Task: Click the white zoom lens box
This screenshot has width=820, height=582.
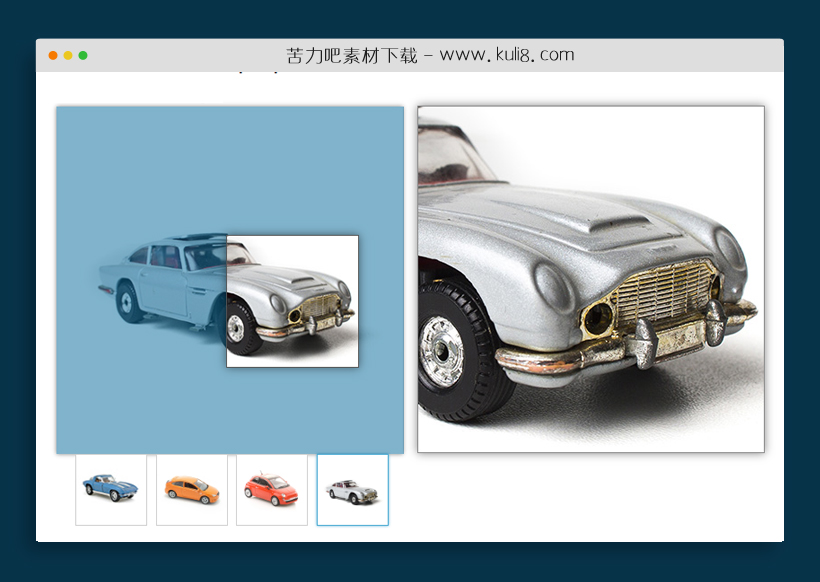Action: pyautogui.click(x=292, y=300)
